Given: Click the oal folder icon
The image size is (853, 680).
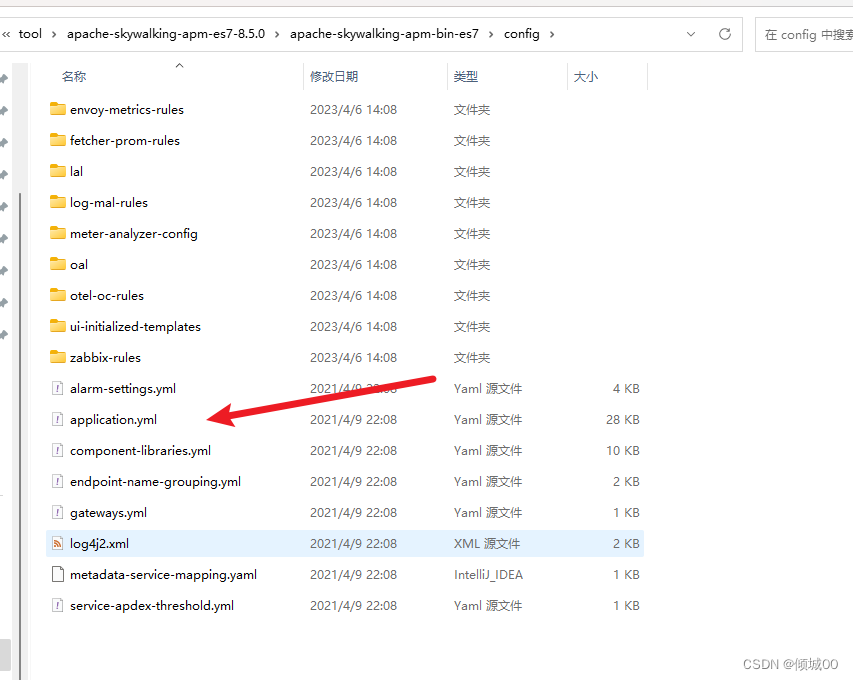Looking at the screenshot, I should (x=58, y=264).
